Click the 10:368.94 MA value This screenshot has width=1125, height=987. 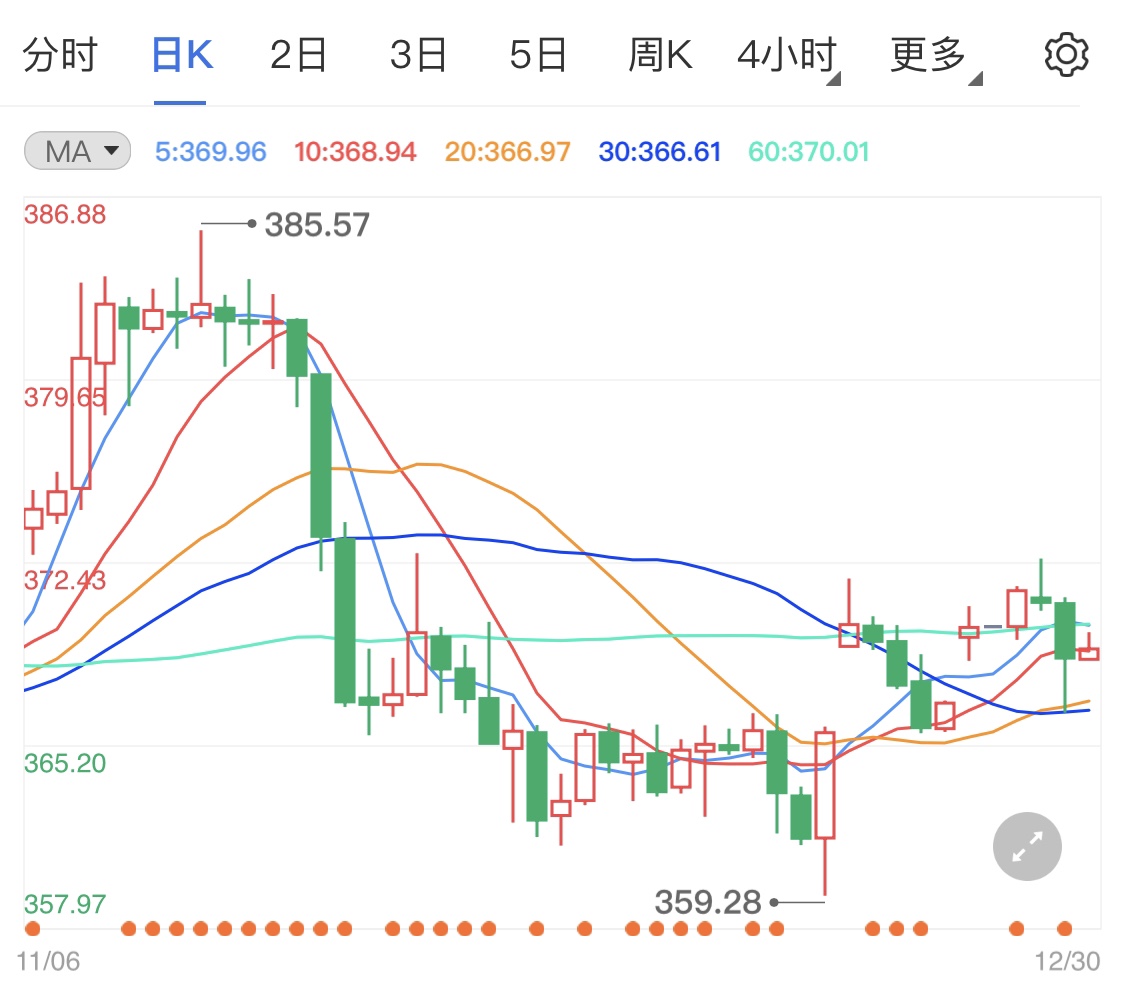355,151
